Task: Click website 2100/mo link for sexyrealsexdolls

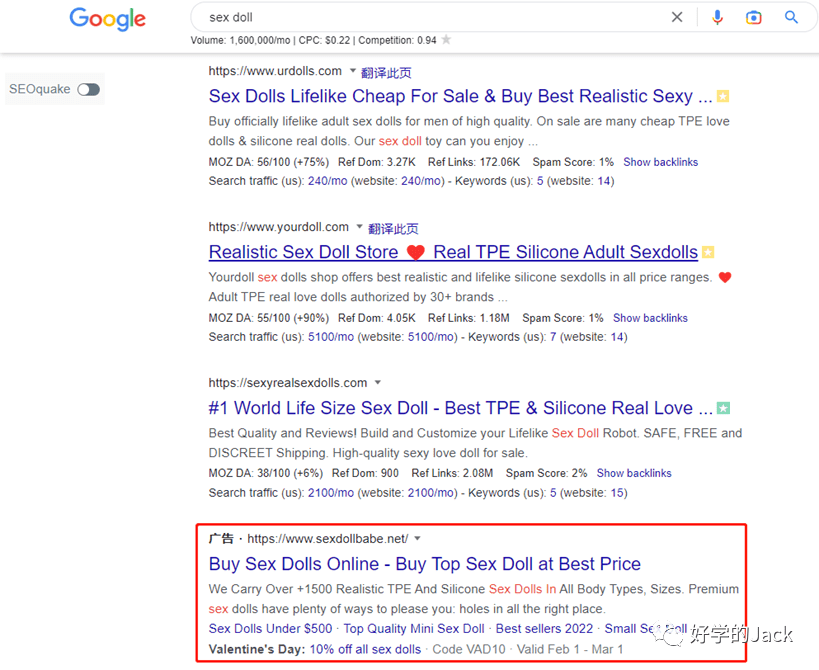Action: click(x=430, y=493)
